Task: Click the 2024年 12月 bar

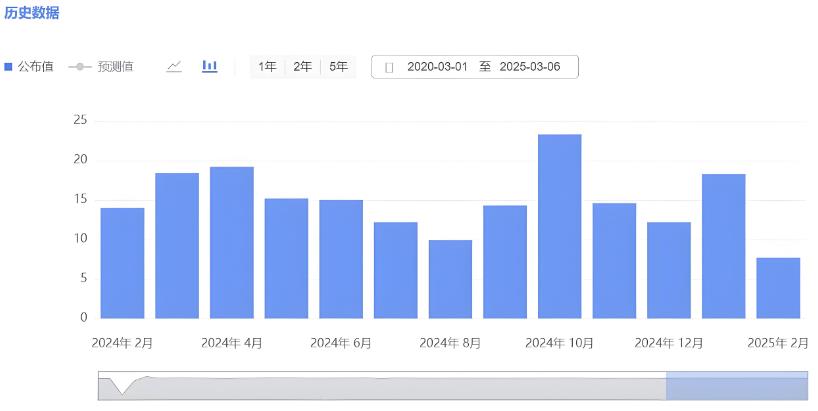Action: 668,270
